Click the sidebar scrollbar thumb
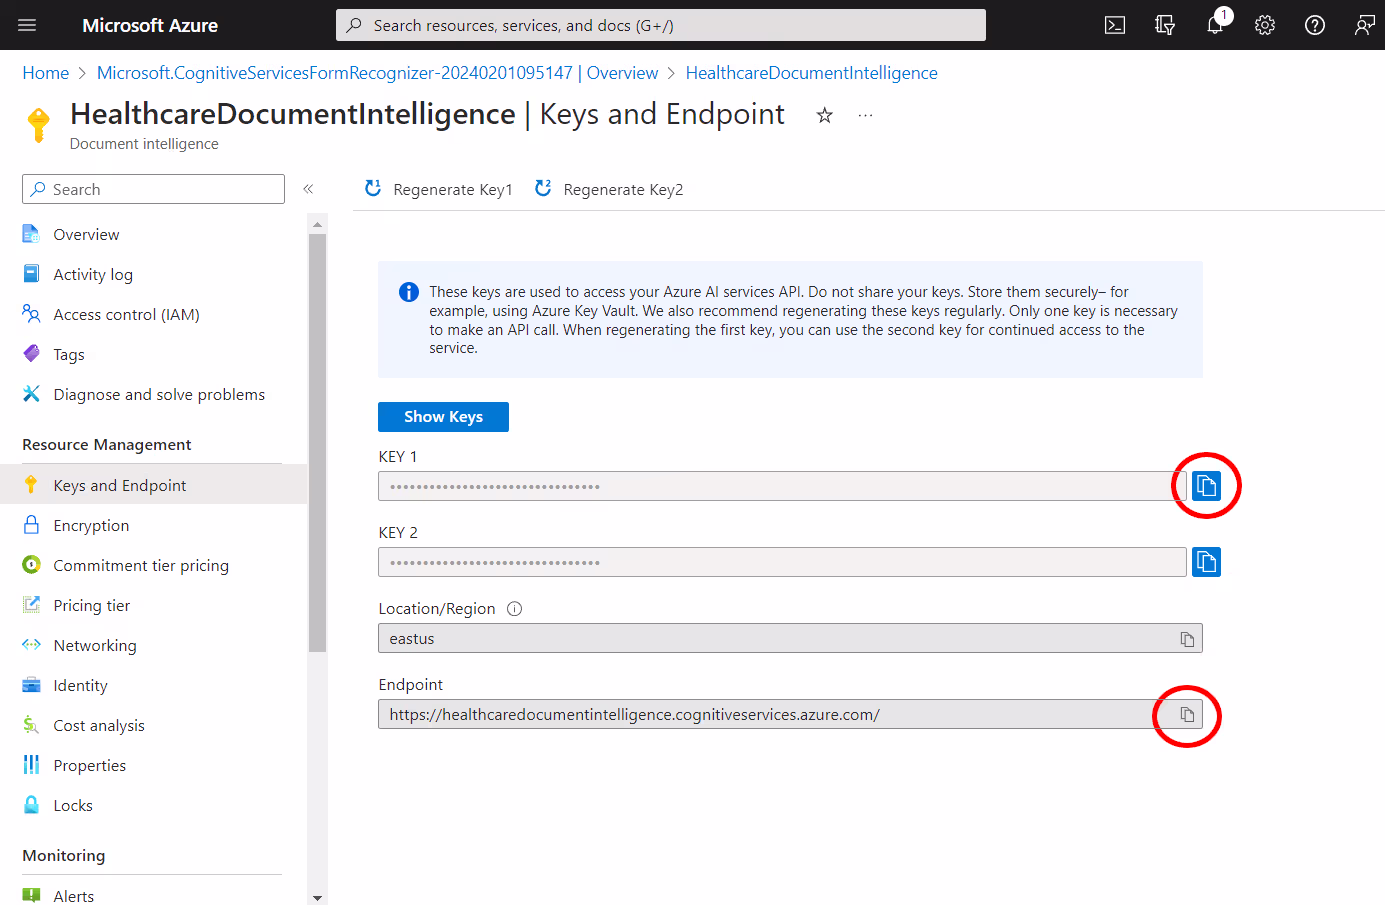1385x905 pixels. (x=317, y=443)
